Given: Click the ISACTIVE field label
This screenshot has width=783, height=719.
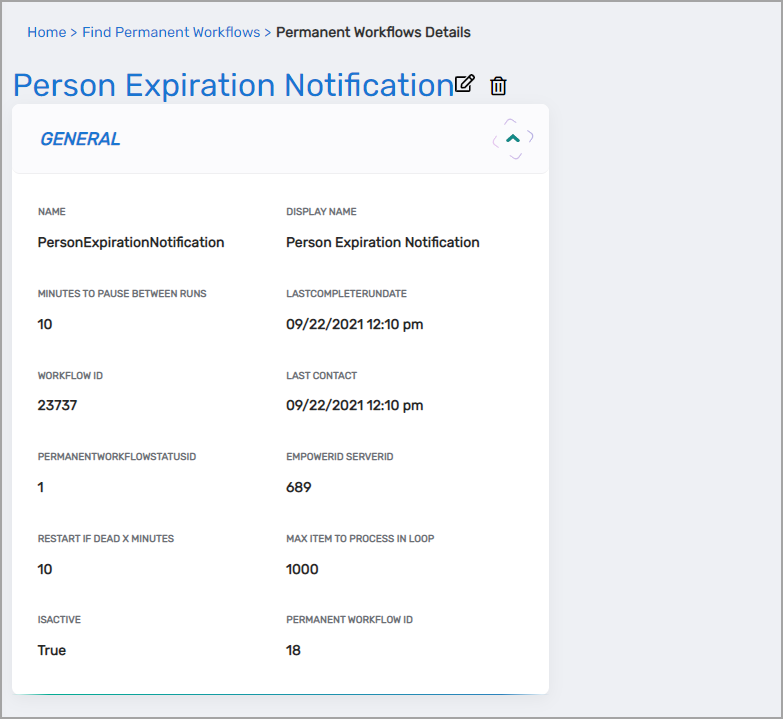Looking at the screenshot, I should click(x=59, y=620).
